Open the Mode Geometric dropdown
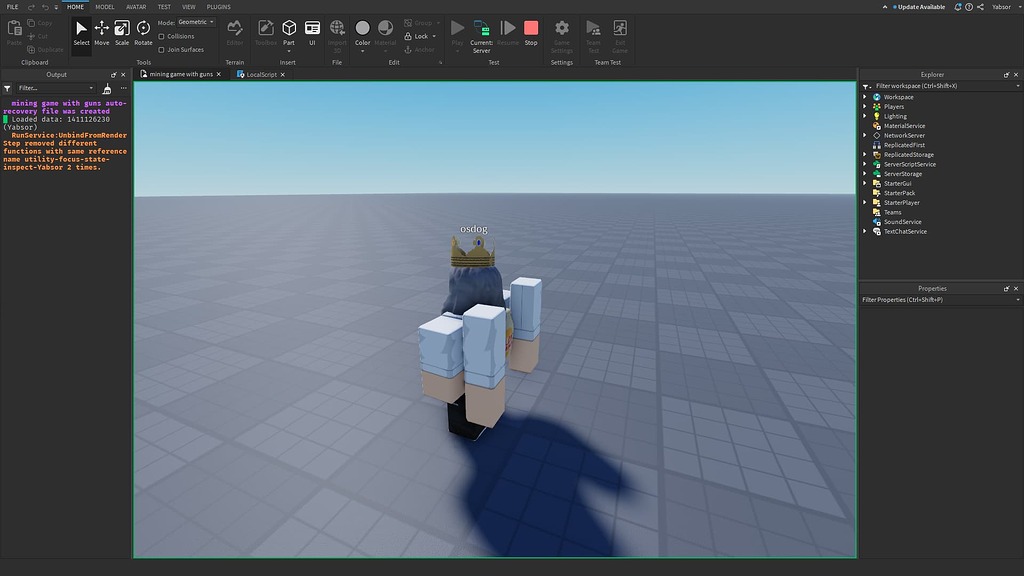The height and width of the screenshot is (576, 1024). pyautogui.click(x=196, y=22)
